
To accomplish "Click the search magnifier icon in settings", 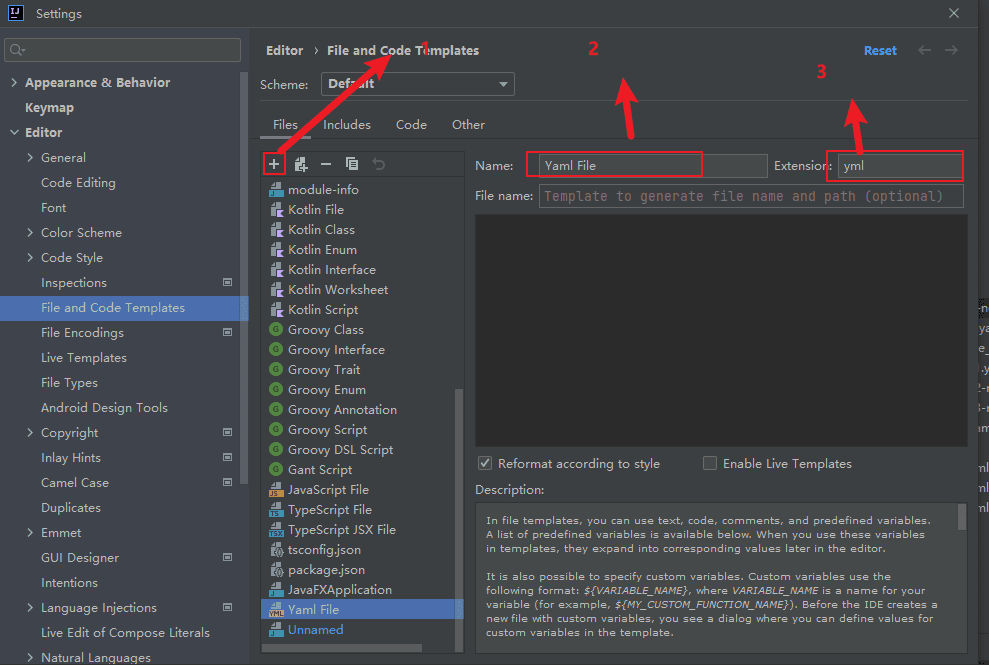I will tap(17, 50).
